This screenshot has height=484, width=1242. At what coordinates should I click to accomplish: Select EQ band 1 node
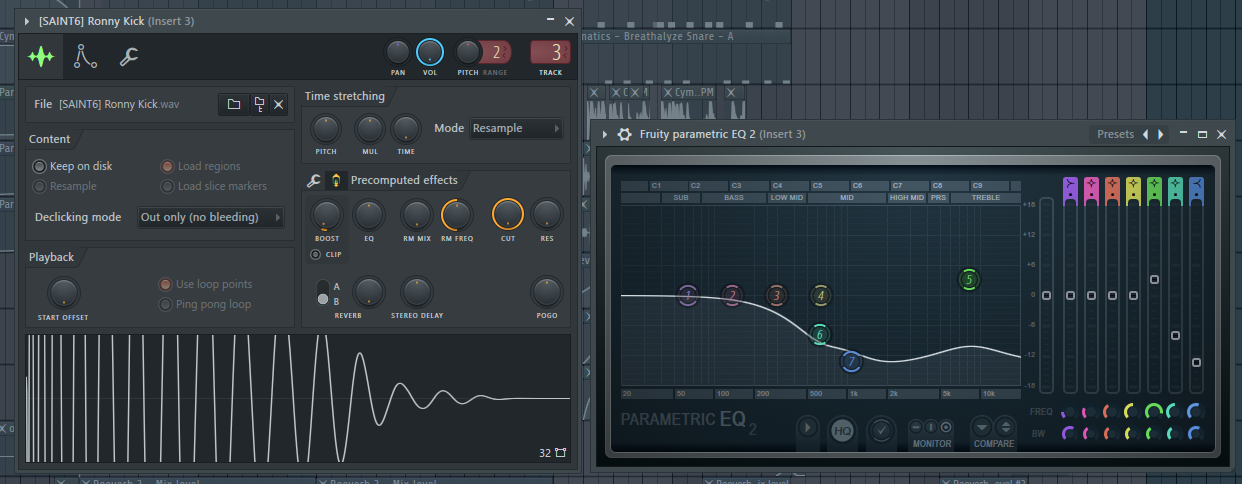coord(687,295)
